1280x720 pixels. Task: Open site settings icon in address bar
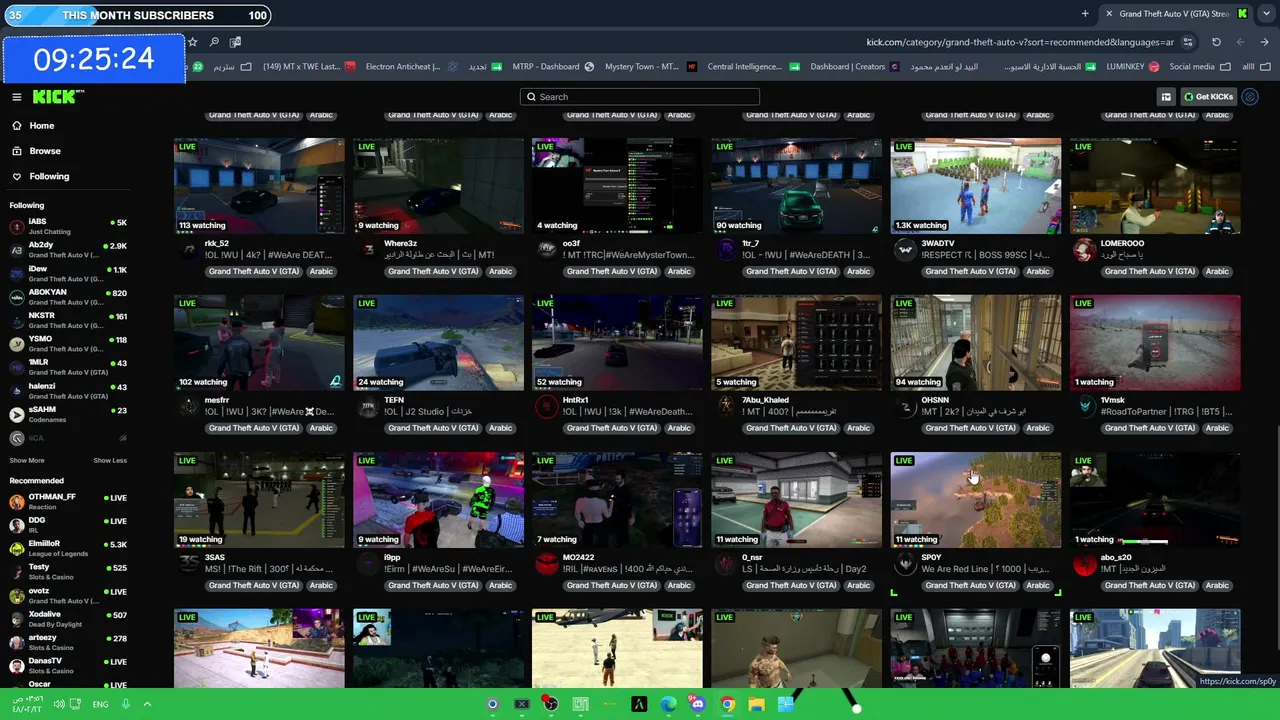1188,42
